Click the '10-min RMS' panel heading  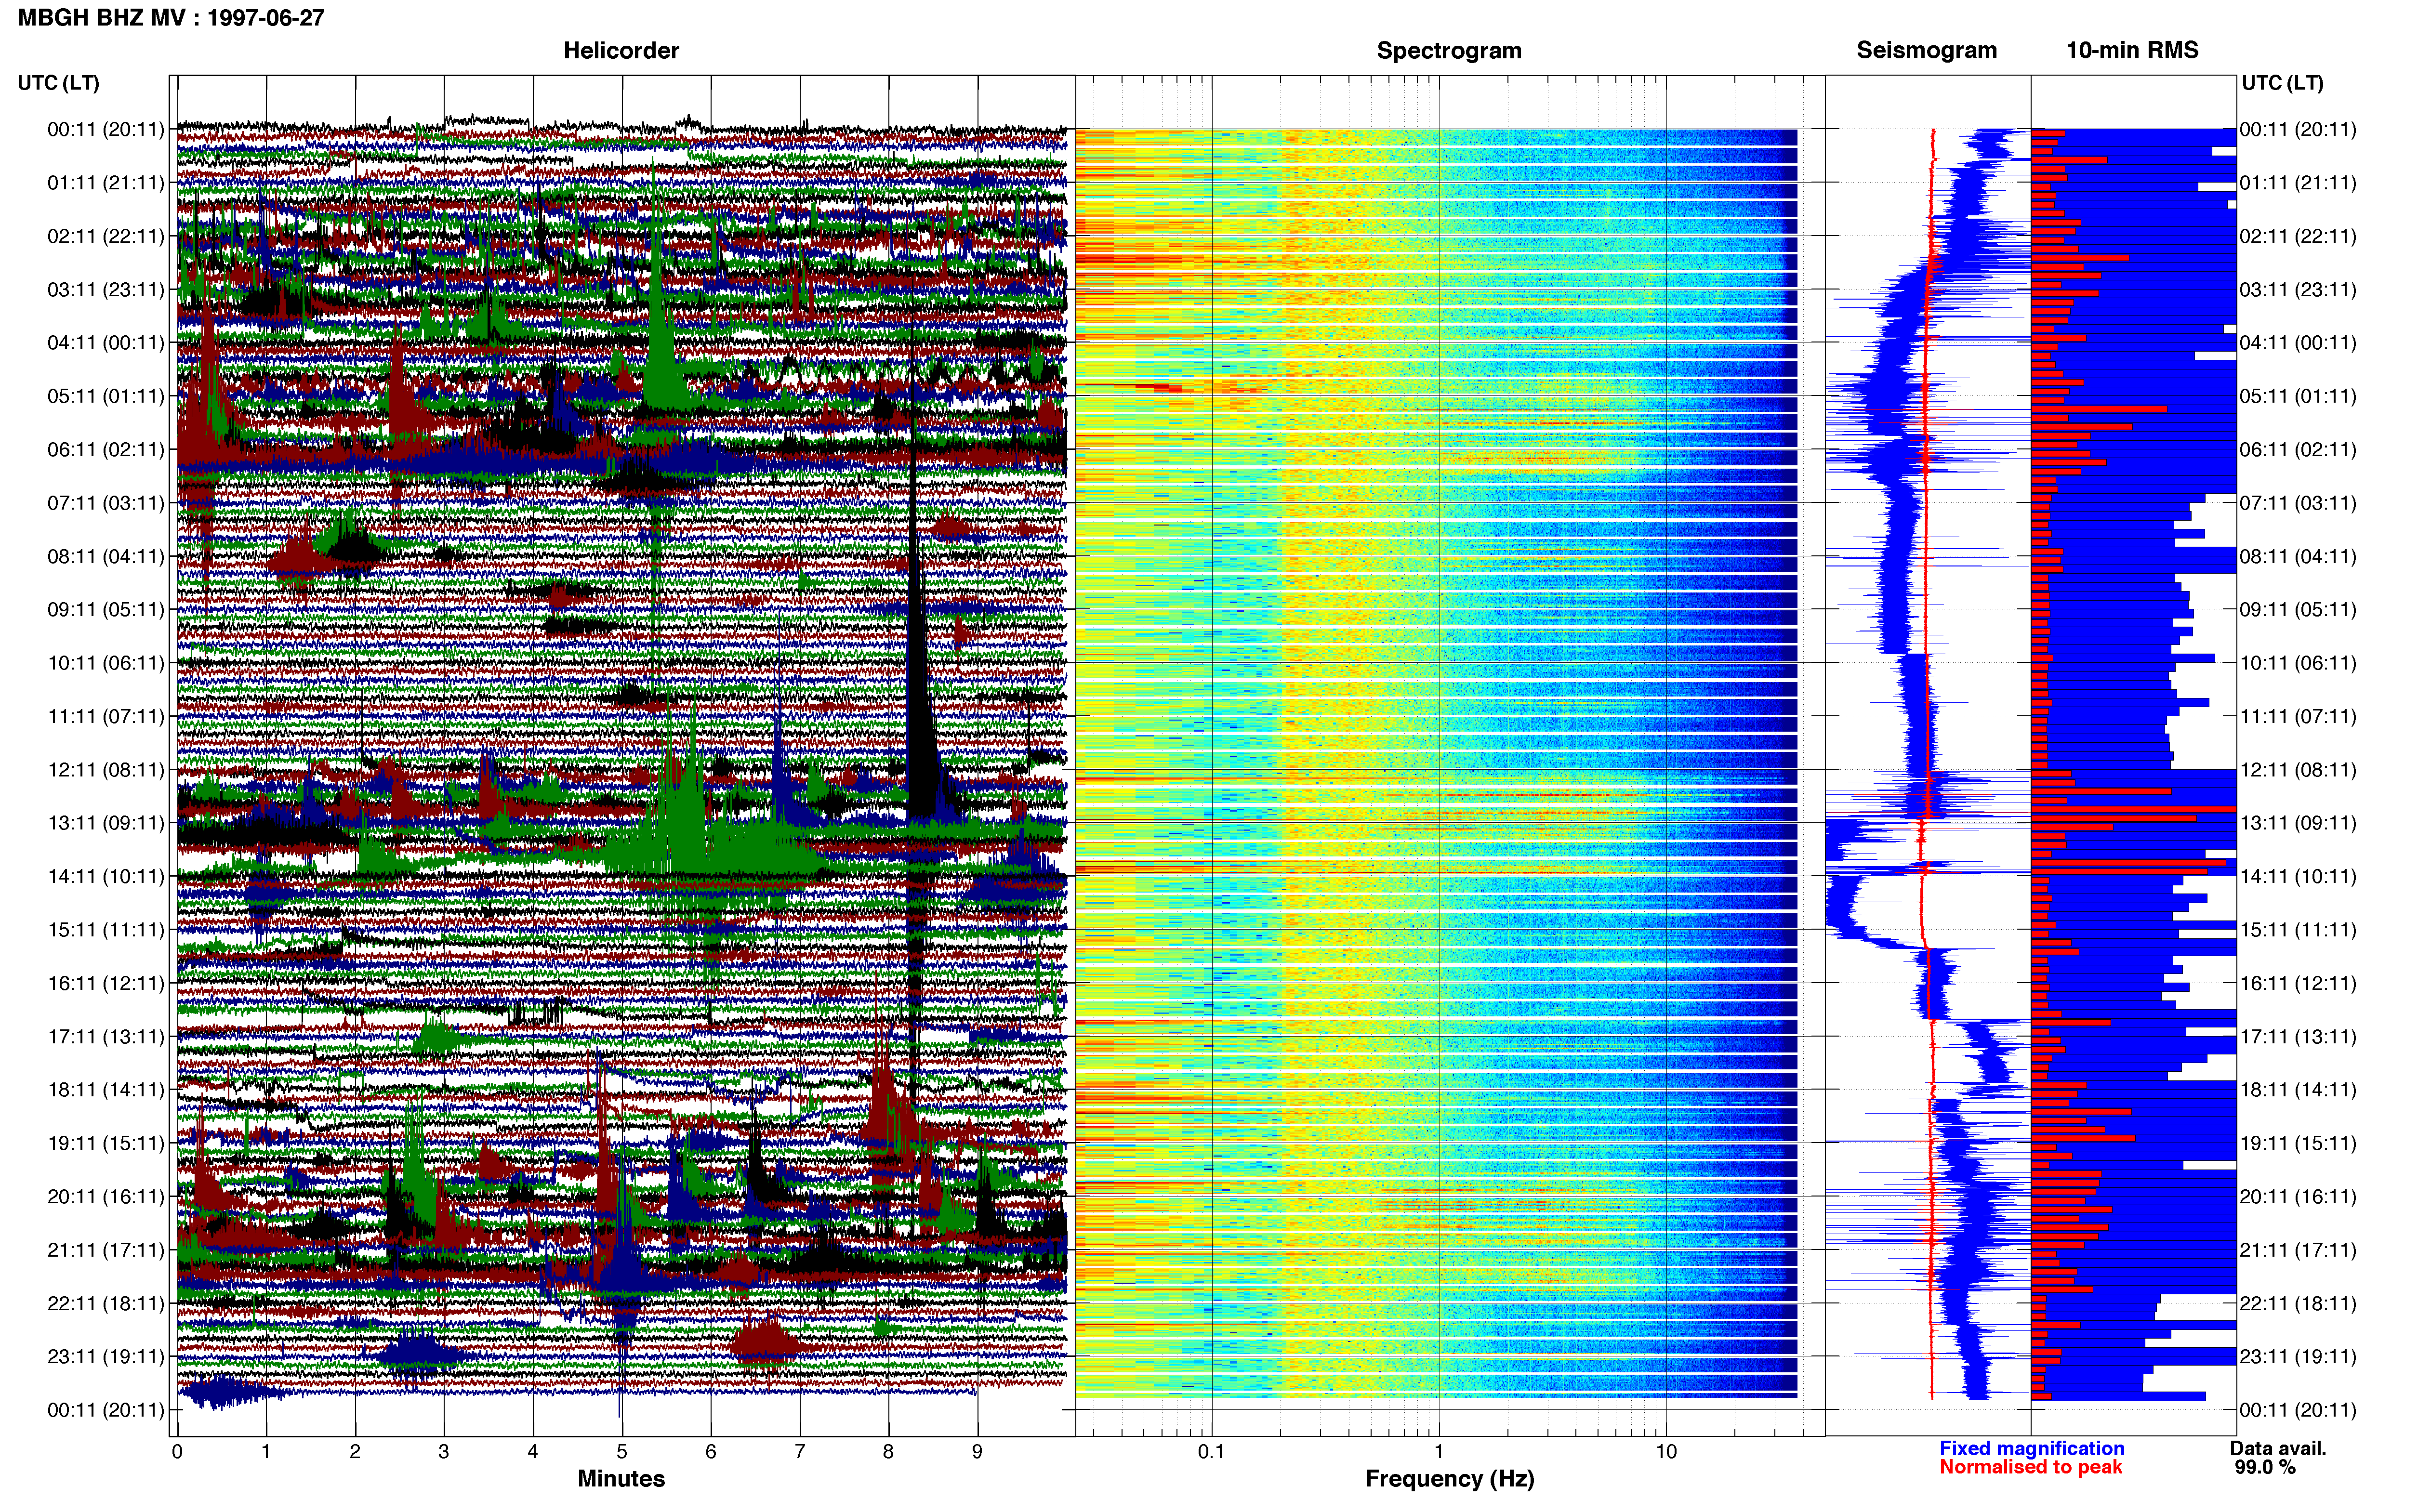pyautogui.click(x=2132, y=50)
